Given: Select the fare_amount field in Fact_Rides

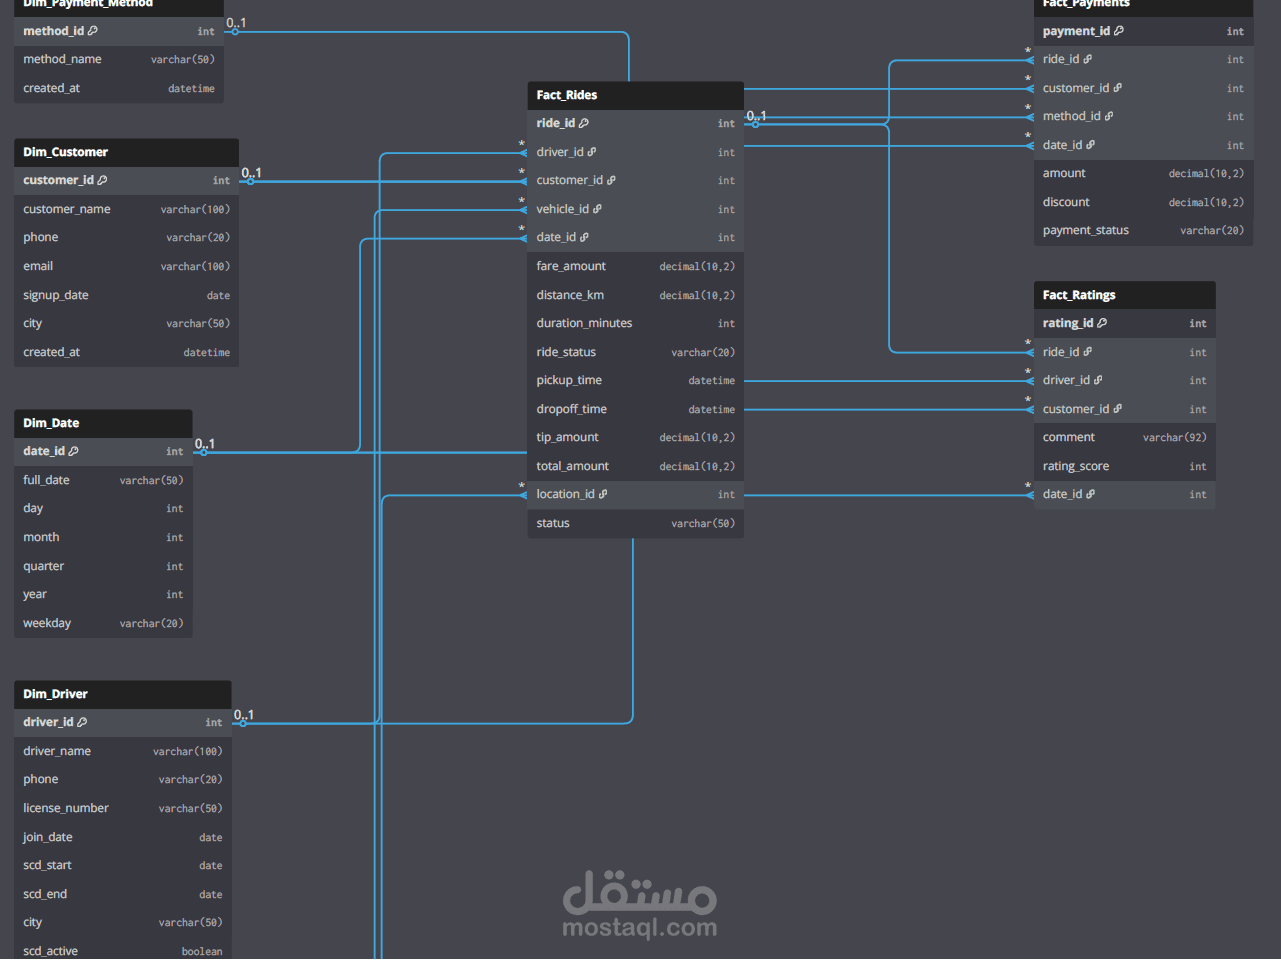Looking at the screenshot, I should pos(570,266).
